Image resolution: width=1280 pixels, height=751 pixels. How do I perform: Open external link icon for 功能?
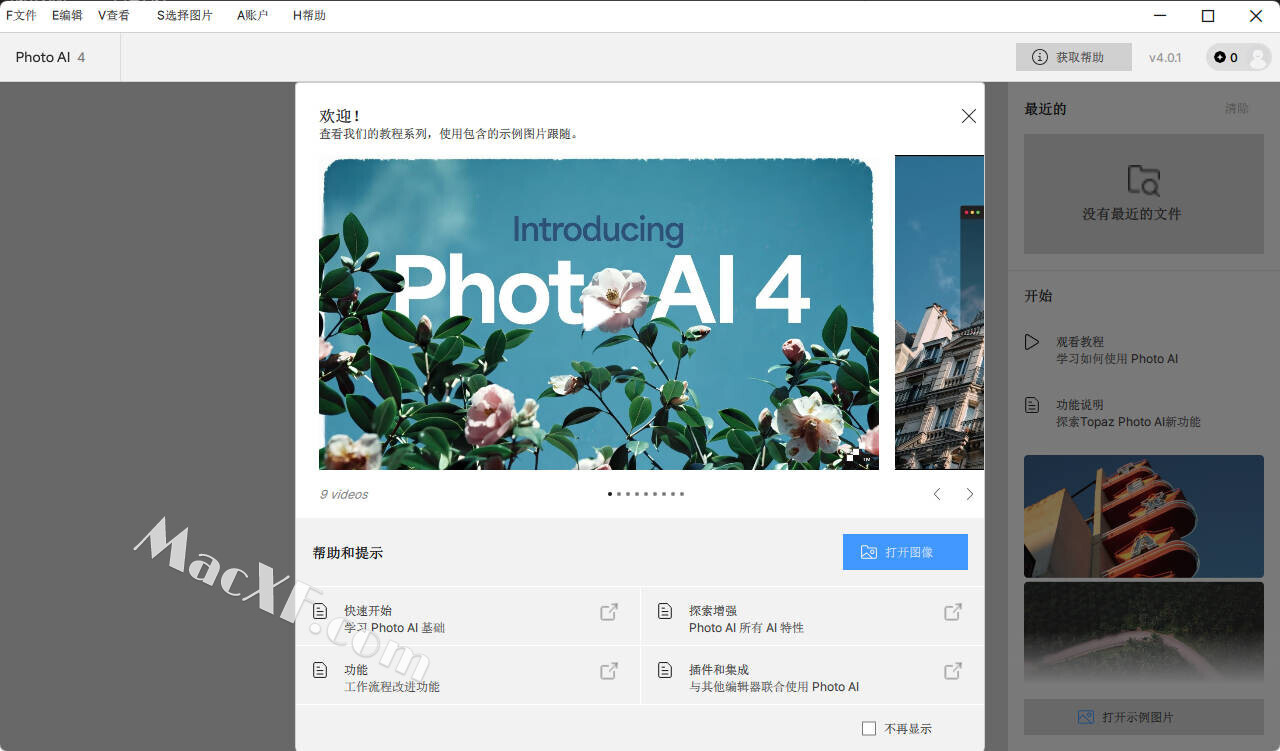click(608, 671)
